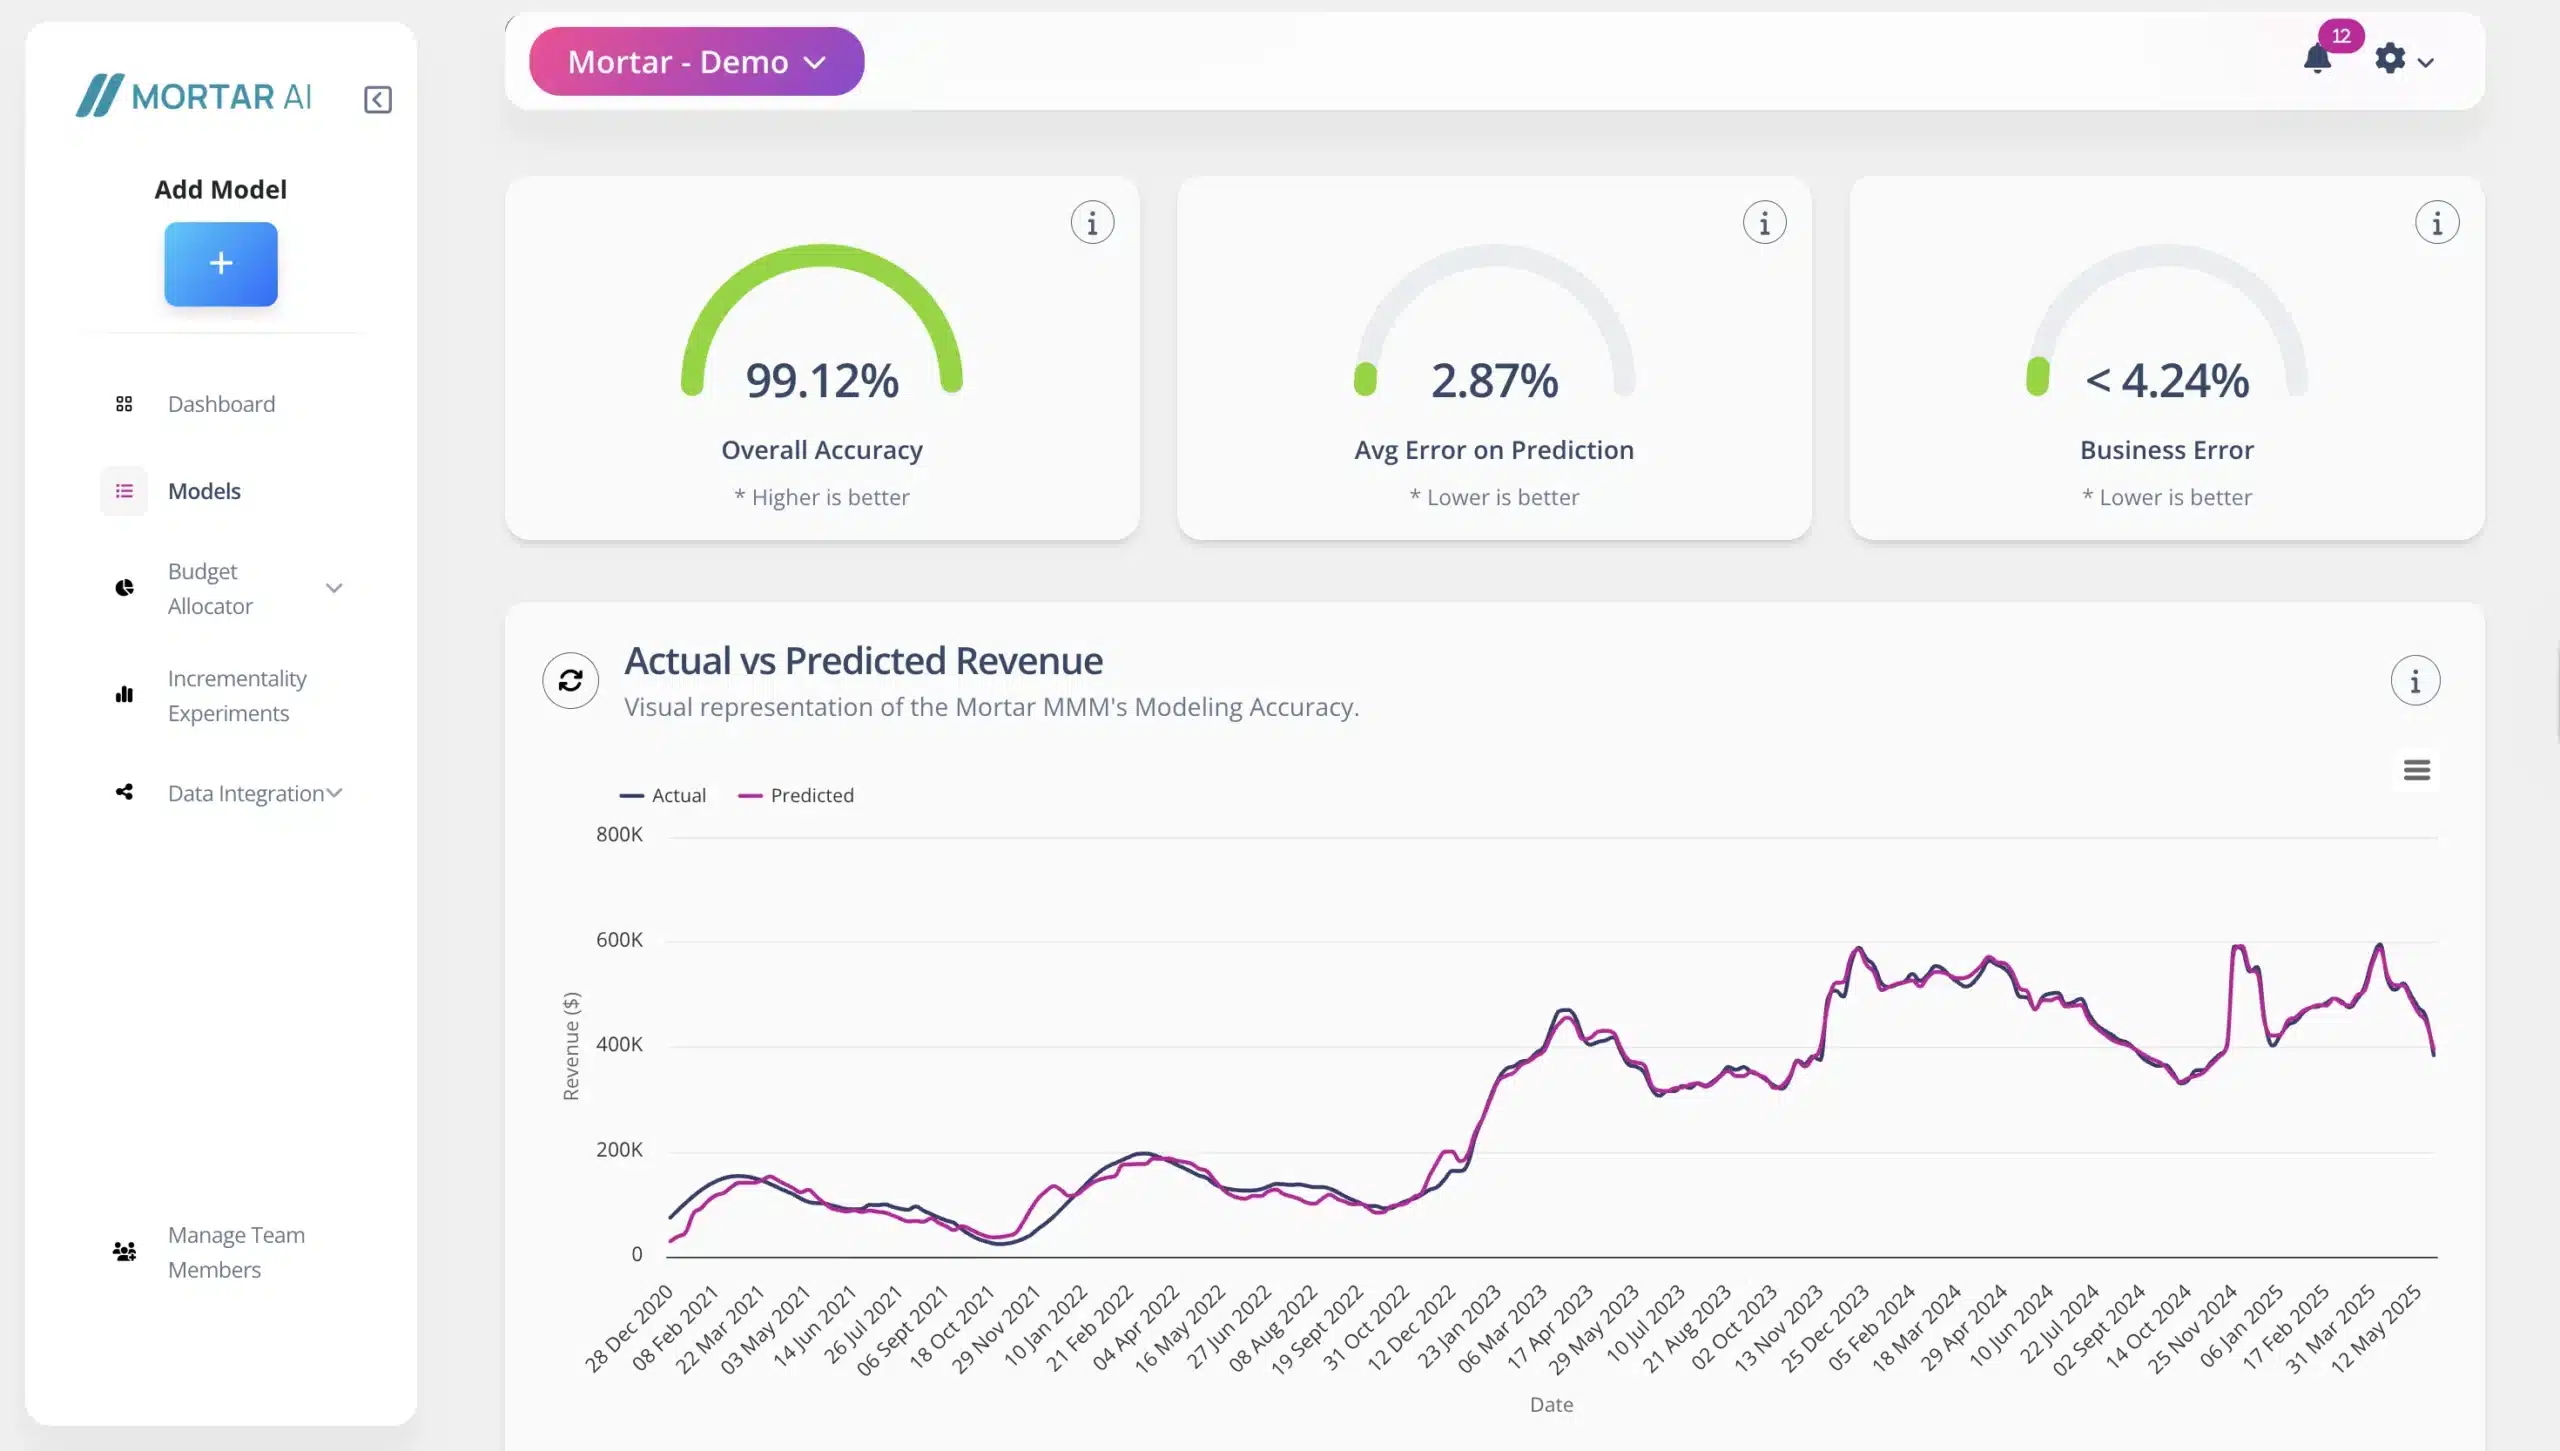Open Manage Team Members
The width and height of the screenshot is (2560, 1451).
pos(236,1252)
